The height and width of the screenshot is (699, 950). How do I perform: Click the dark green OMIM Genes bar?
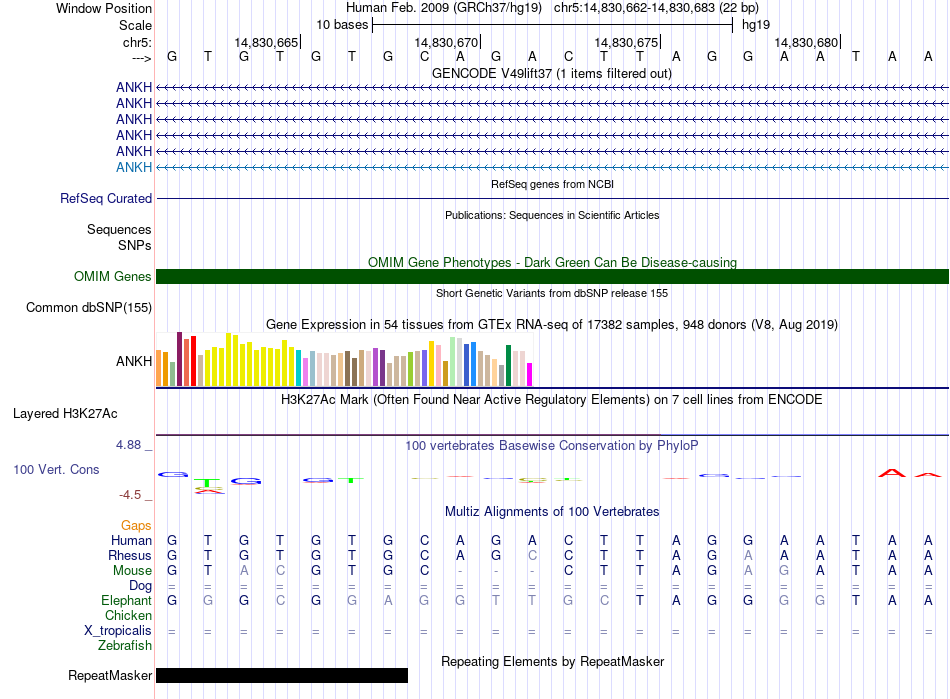click(552, 277)
